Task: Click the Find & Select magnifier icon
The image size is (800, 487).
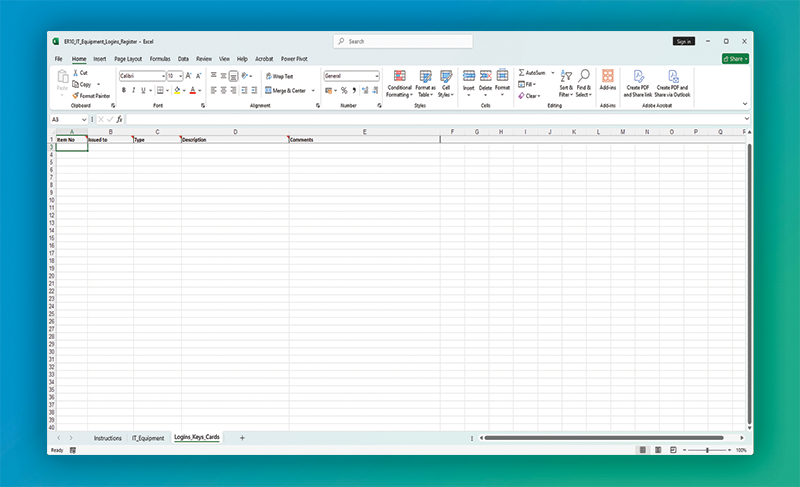Action: coord(583,83)
